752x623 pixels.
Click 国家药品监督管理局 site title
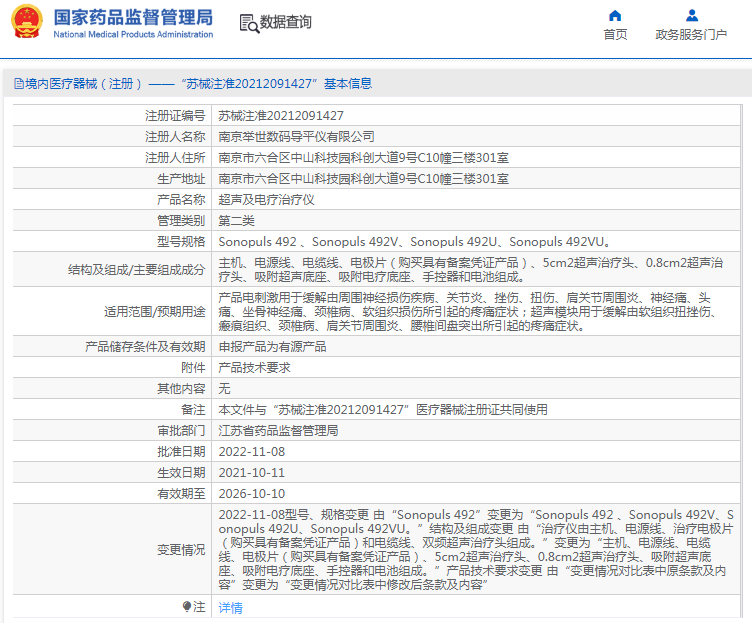tap(133, 17)
